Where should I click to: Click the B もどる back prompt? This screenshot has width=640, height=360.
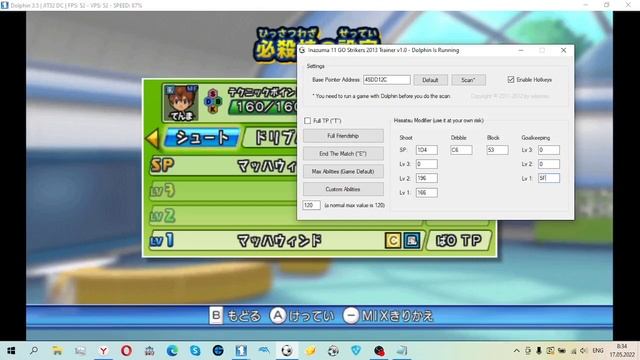(235, 316)
